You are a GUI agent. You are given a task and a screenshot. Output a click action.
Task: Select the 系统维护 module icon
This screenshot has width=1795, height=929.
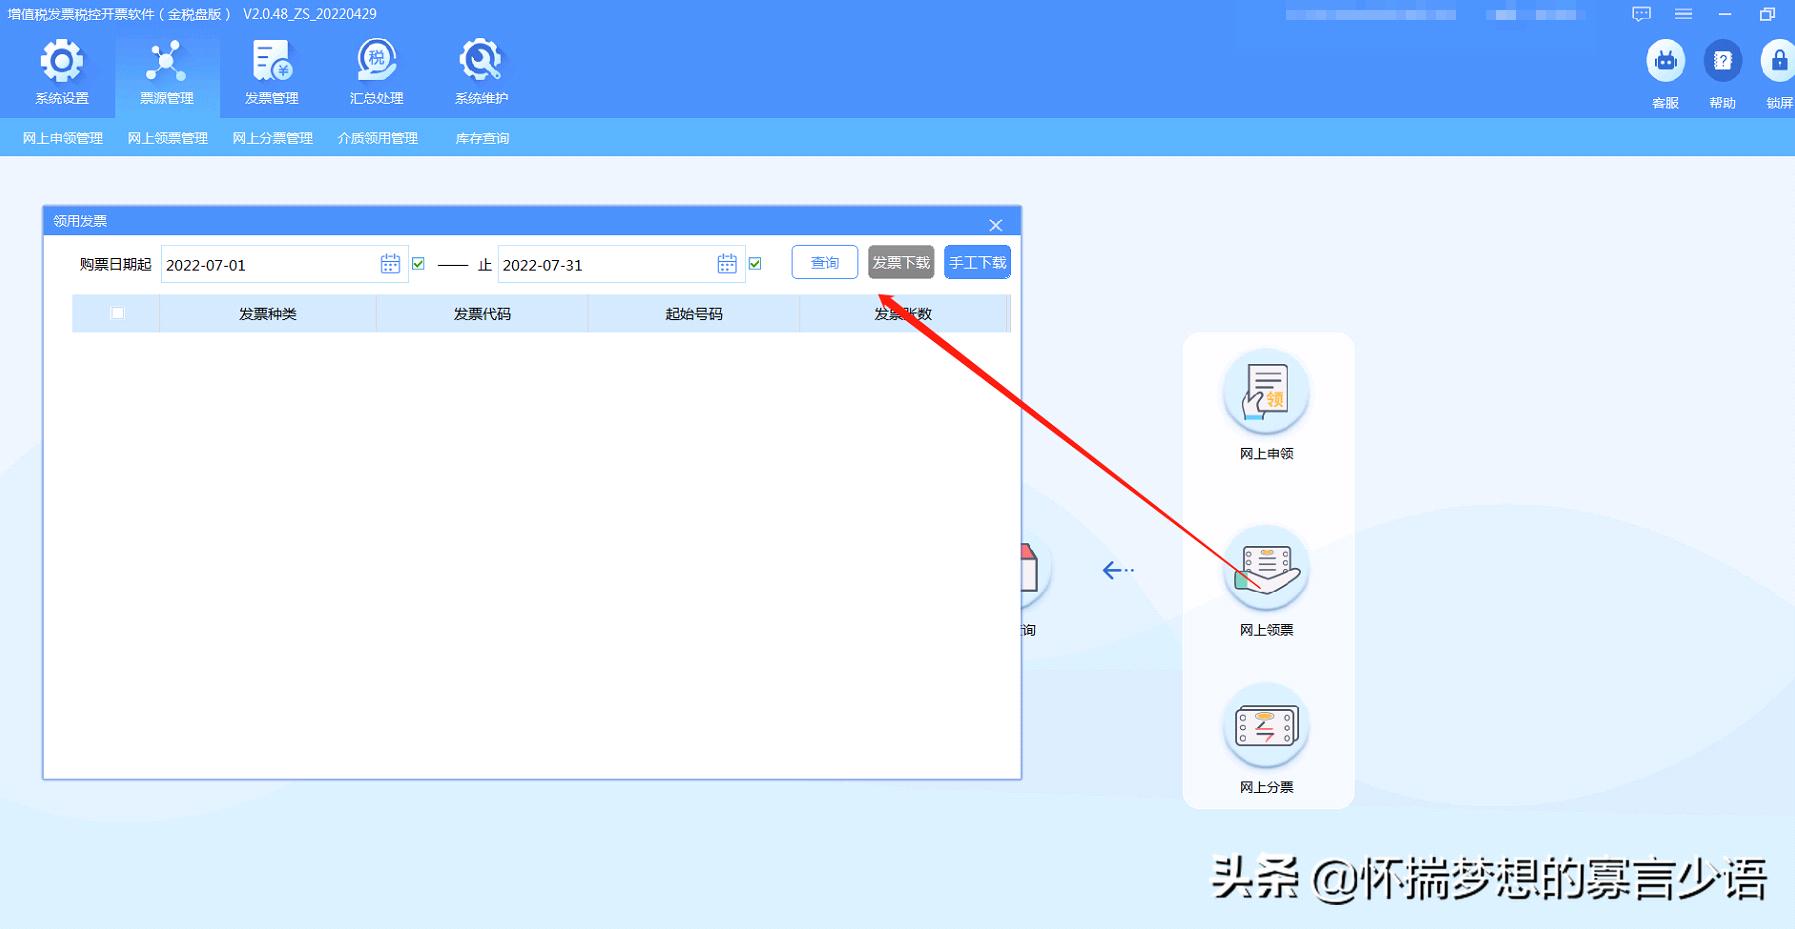(x=481, y=70)
